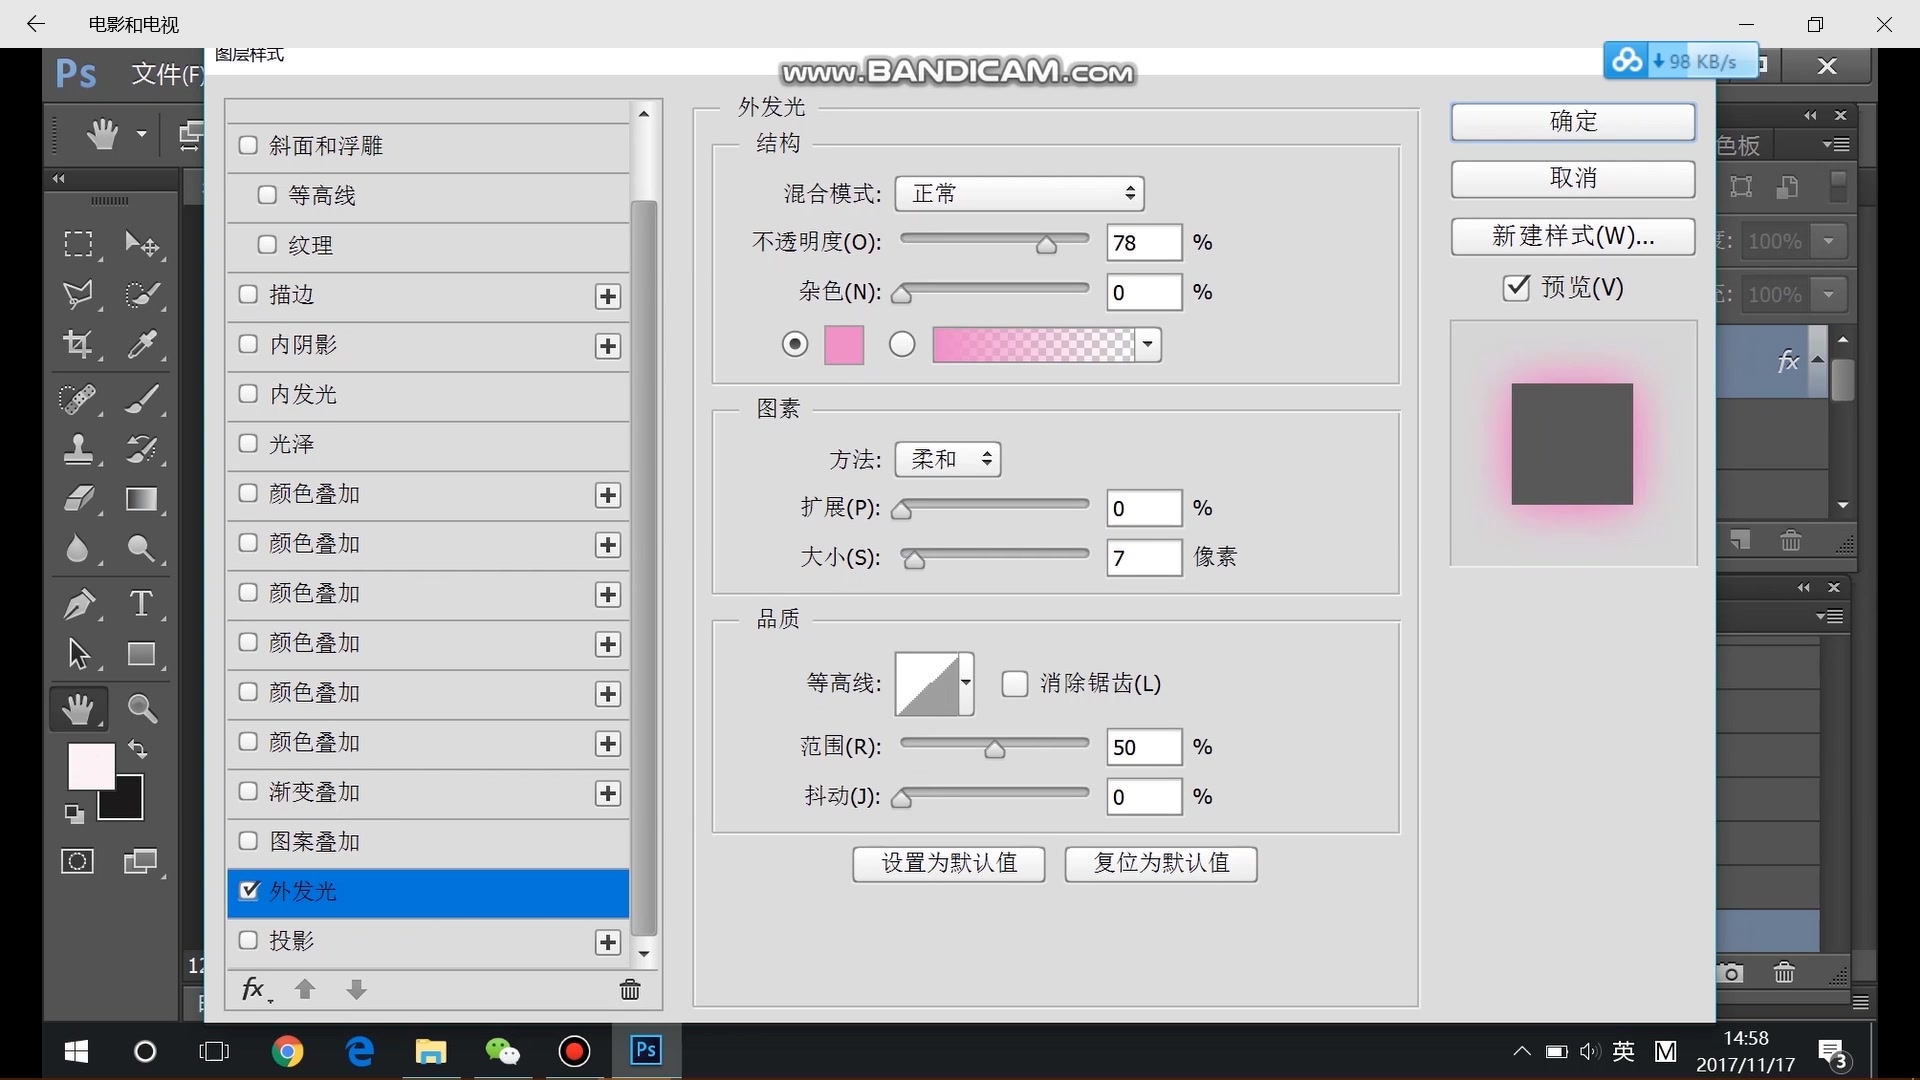
Task: Cancel with the 取消 button
Action: point(1573,179)
